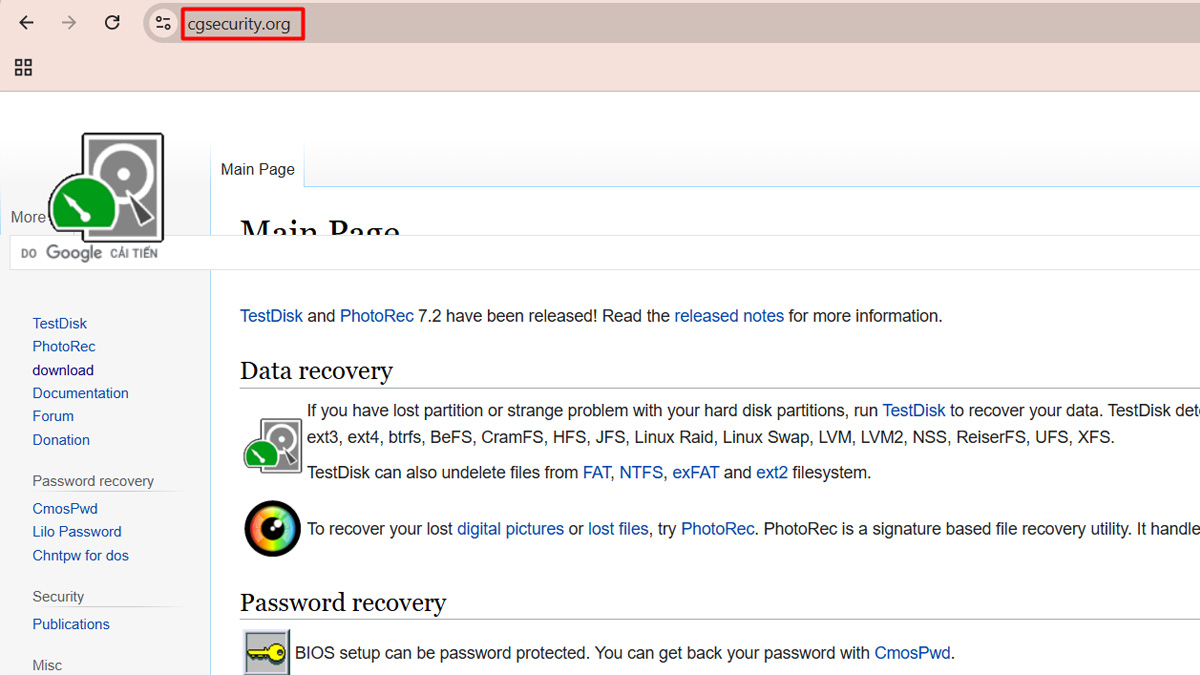
Task: Click the FAT filesystem link
Action: 597,473
